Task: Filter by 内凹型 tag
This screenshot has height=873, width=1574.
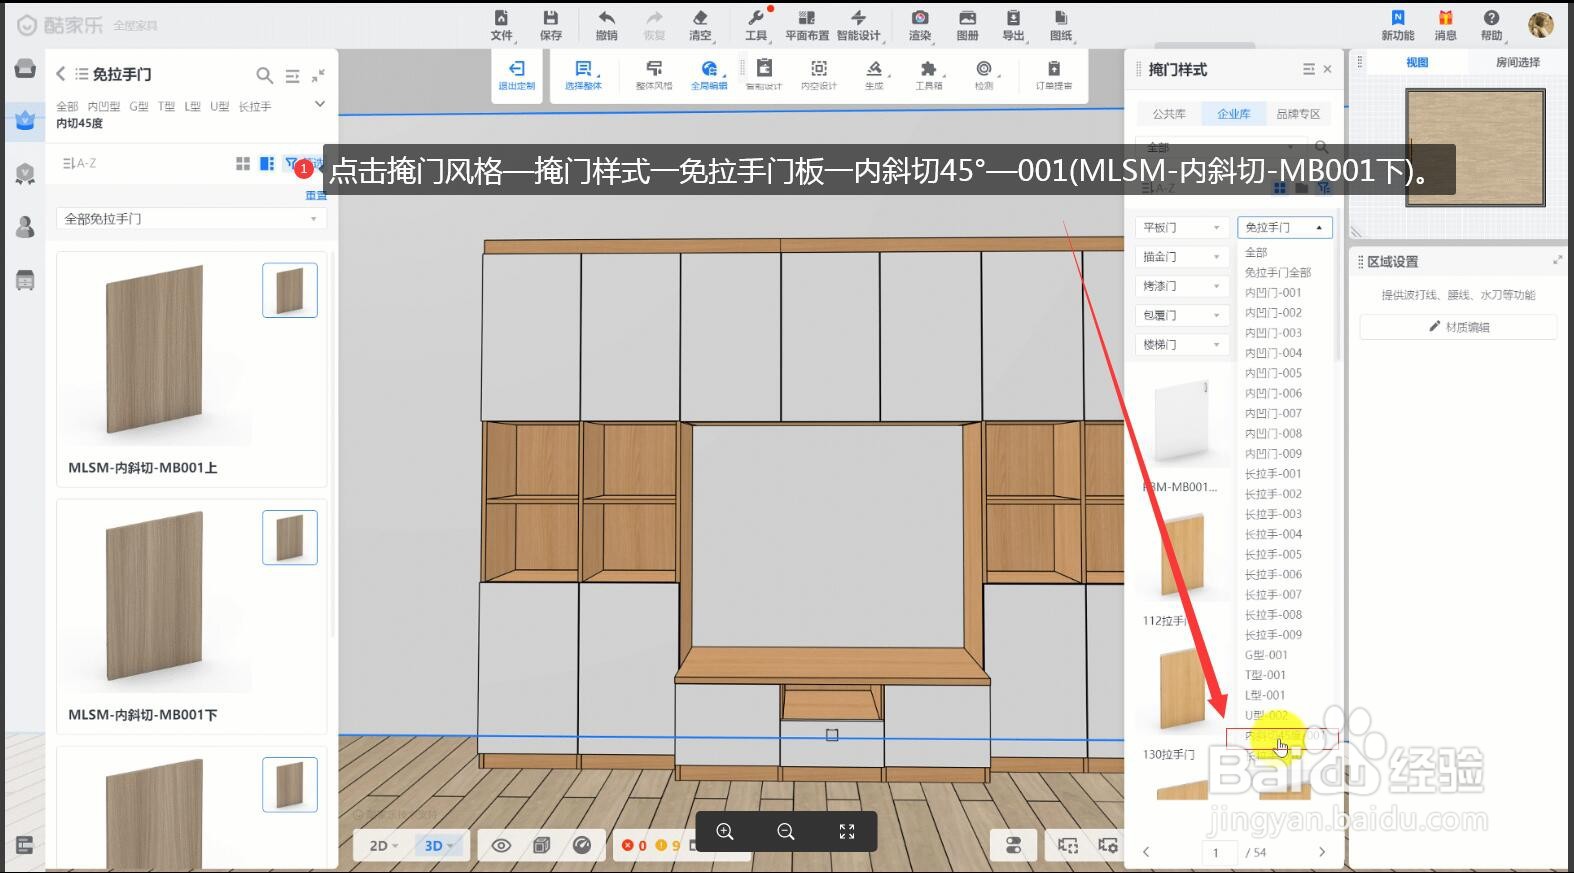Action: tap(103, 106)
